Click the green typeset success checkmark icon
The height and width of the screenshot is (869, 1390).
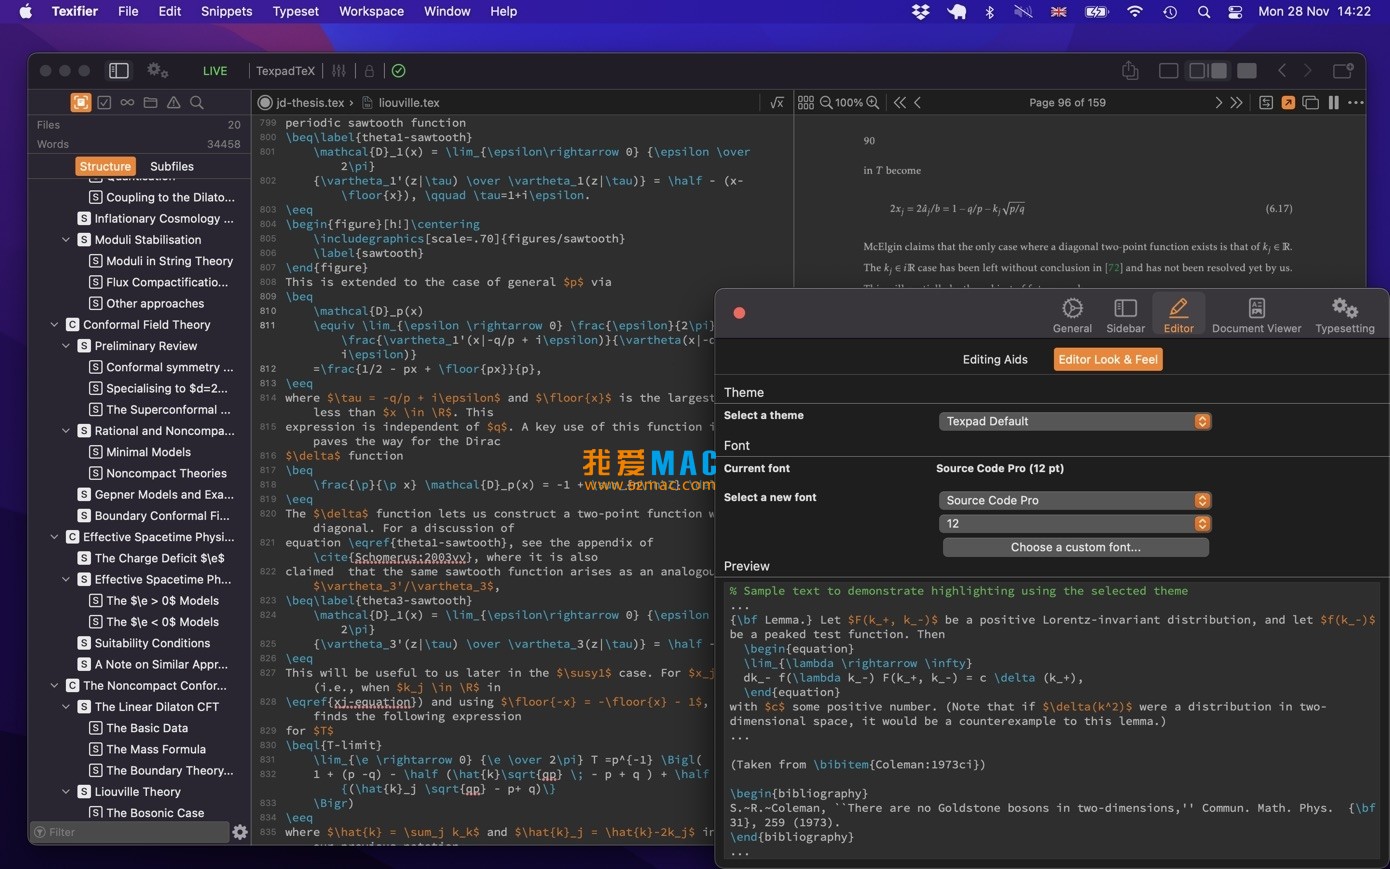[399, 71]
